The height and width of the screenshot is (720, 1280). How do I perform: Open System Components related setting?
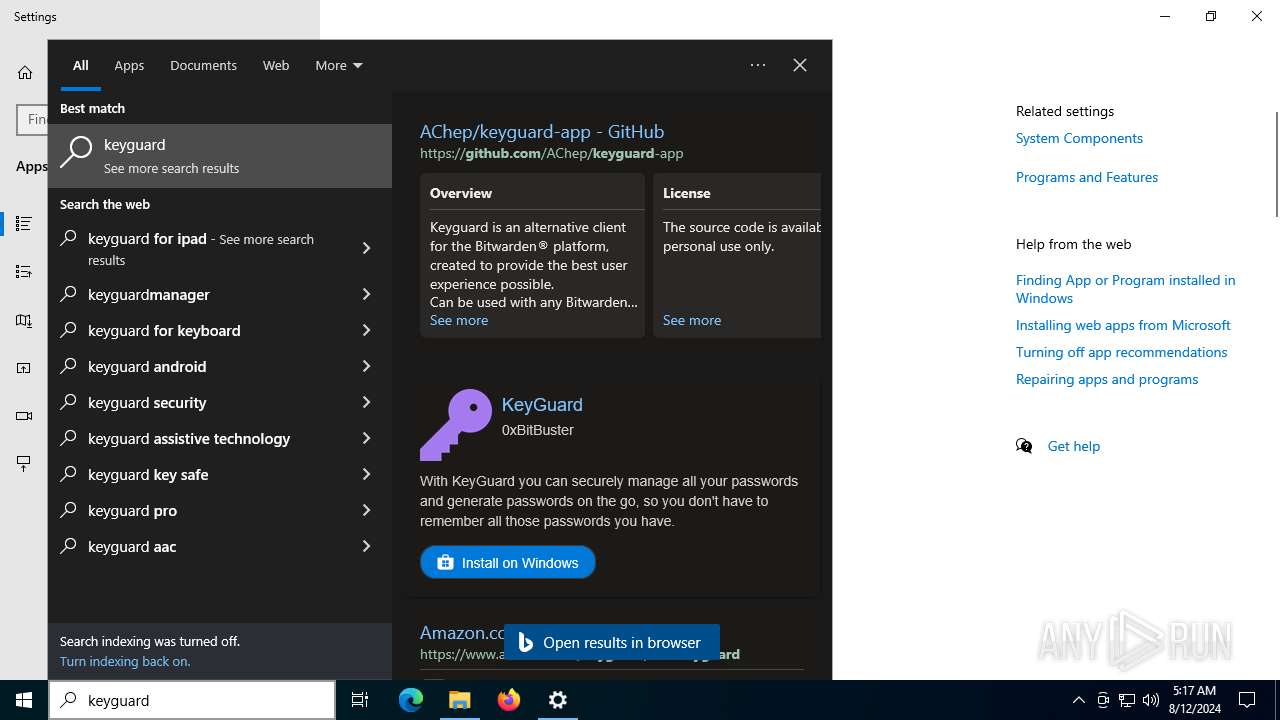(x=1079, y=138)
